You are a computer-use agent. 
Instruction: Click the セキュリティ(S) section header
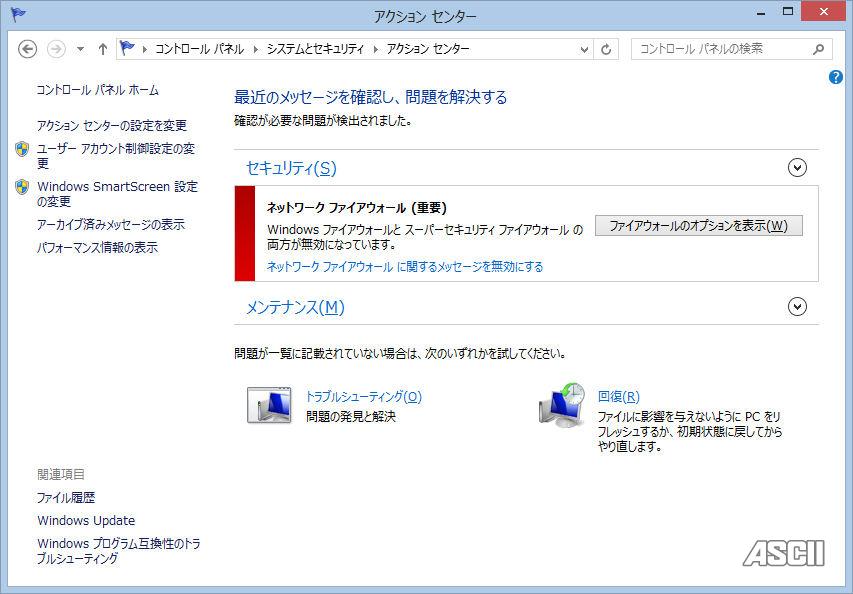291,168
